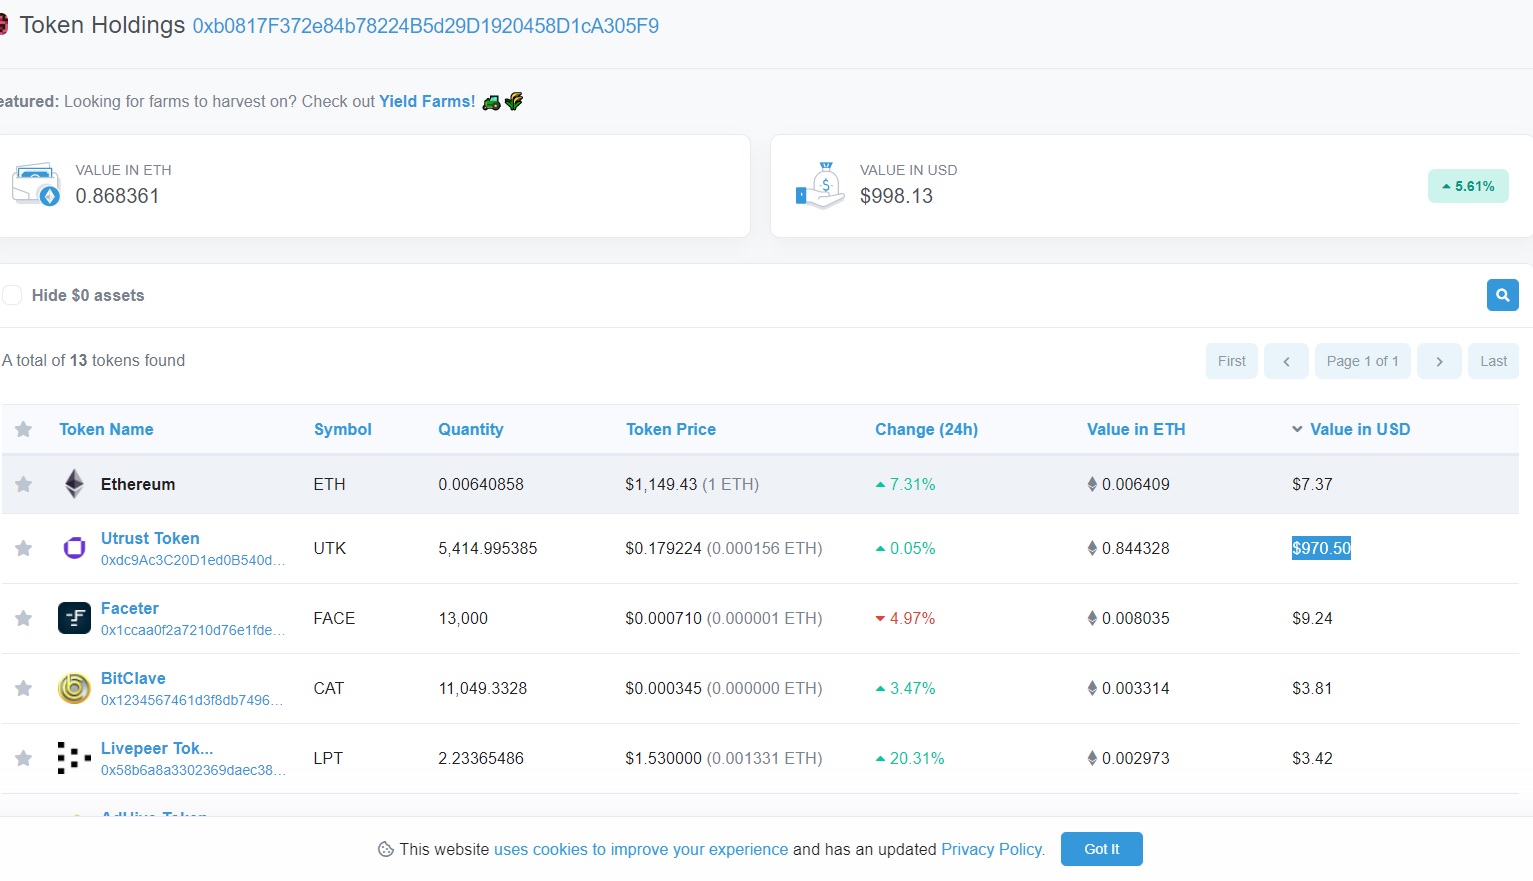Click Ethereum quantity 0.00640858
This screenshot has height=881, width=1533.
click(x=481, y=484)
